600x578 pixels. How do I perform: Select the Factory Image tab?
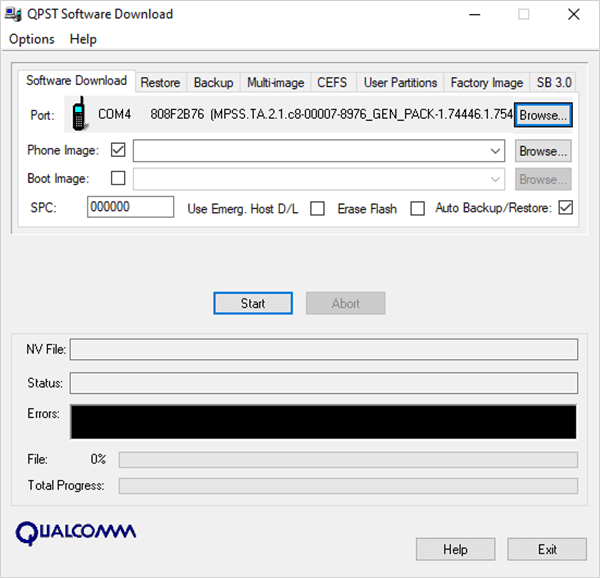pos(486,83)
